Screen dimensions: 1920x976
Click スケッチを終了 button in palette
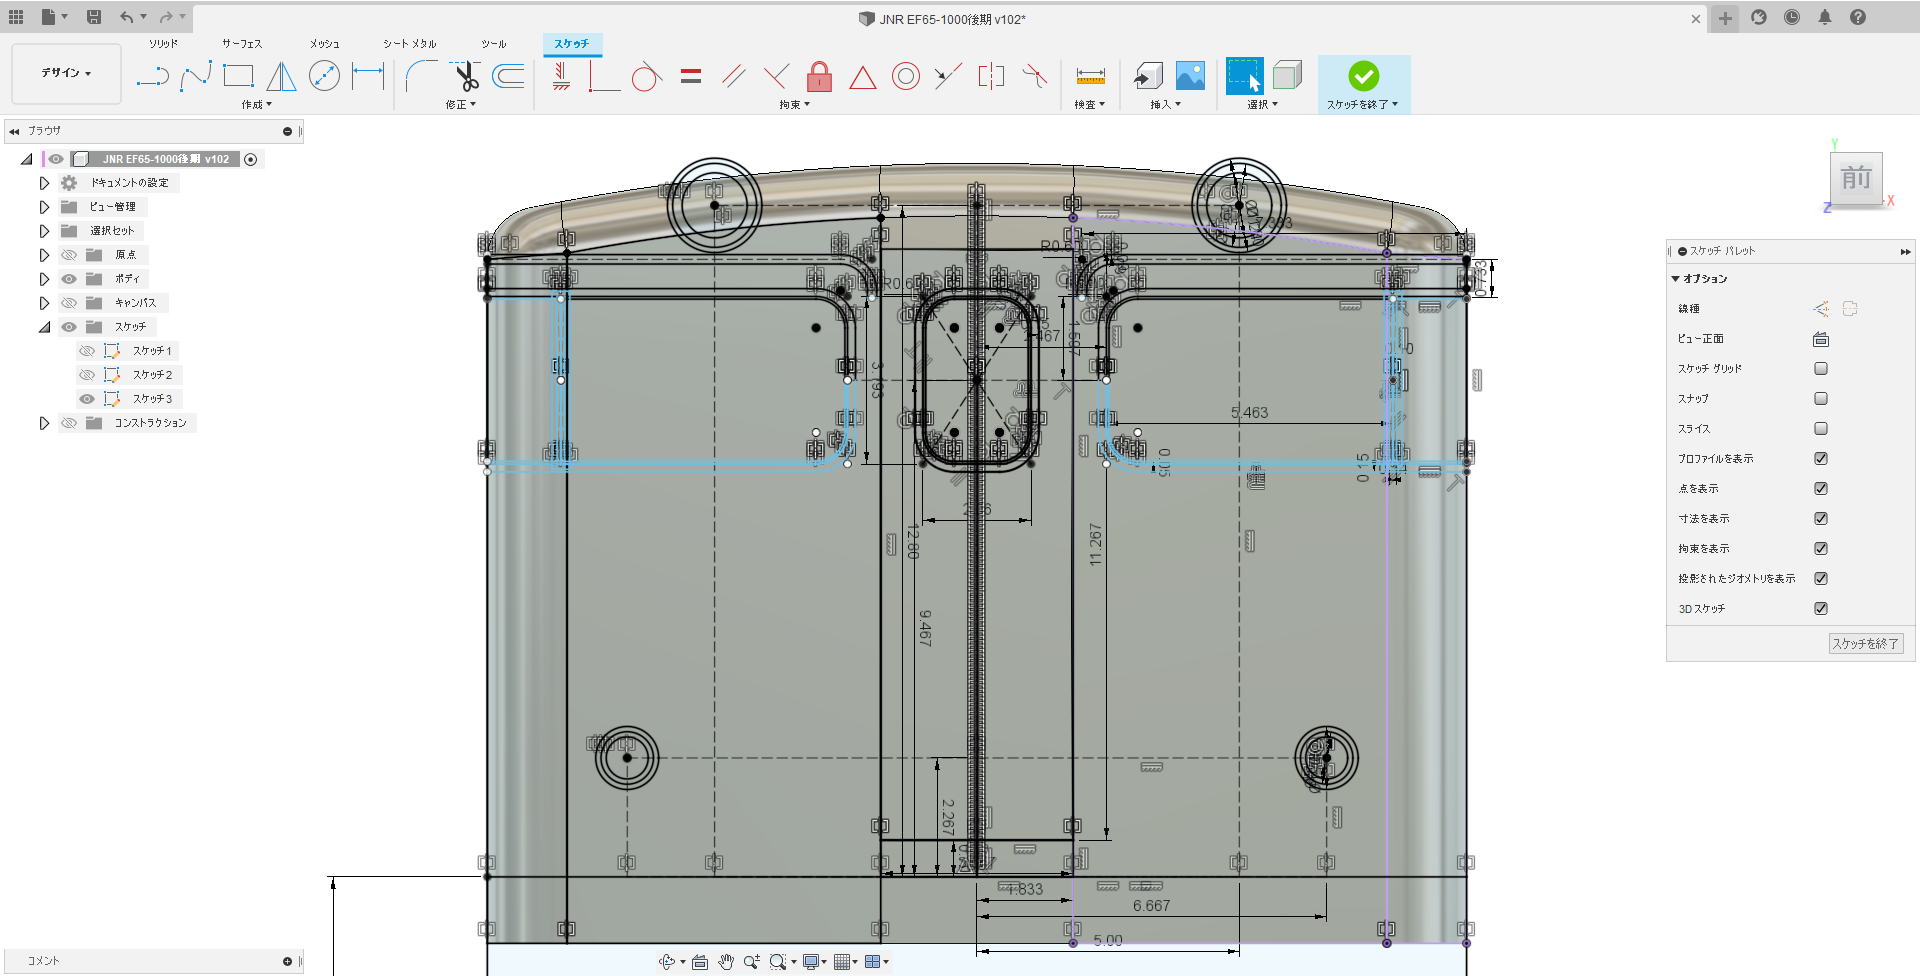point(1865,644)
